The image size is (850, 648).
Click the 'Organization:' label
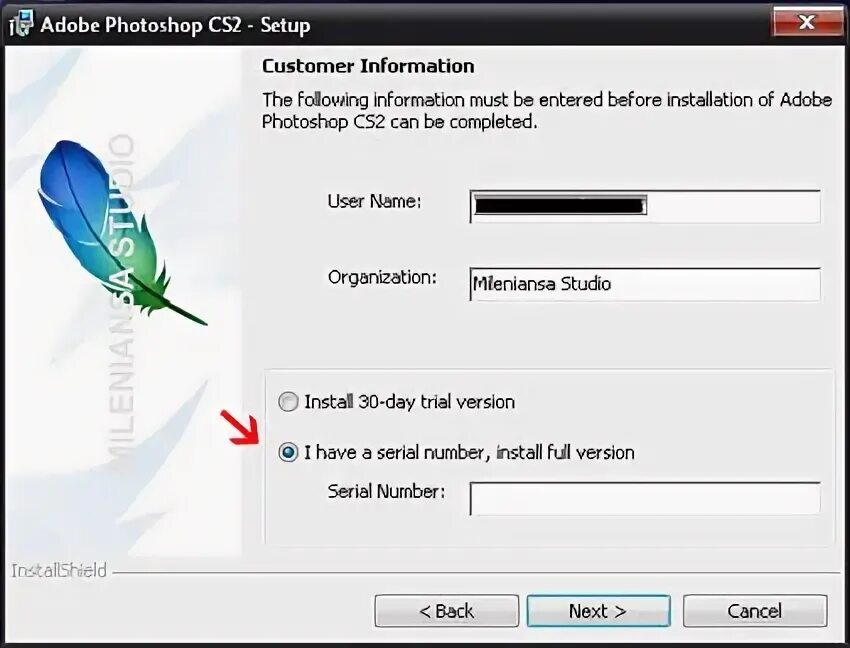point(382,278)
